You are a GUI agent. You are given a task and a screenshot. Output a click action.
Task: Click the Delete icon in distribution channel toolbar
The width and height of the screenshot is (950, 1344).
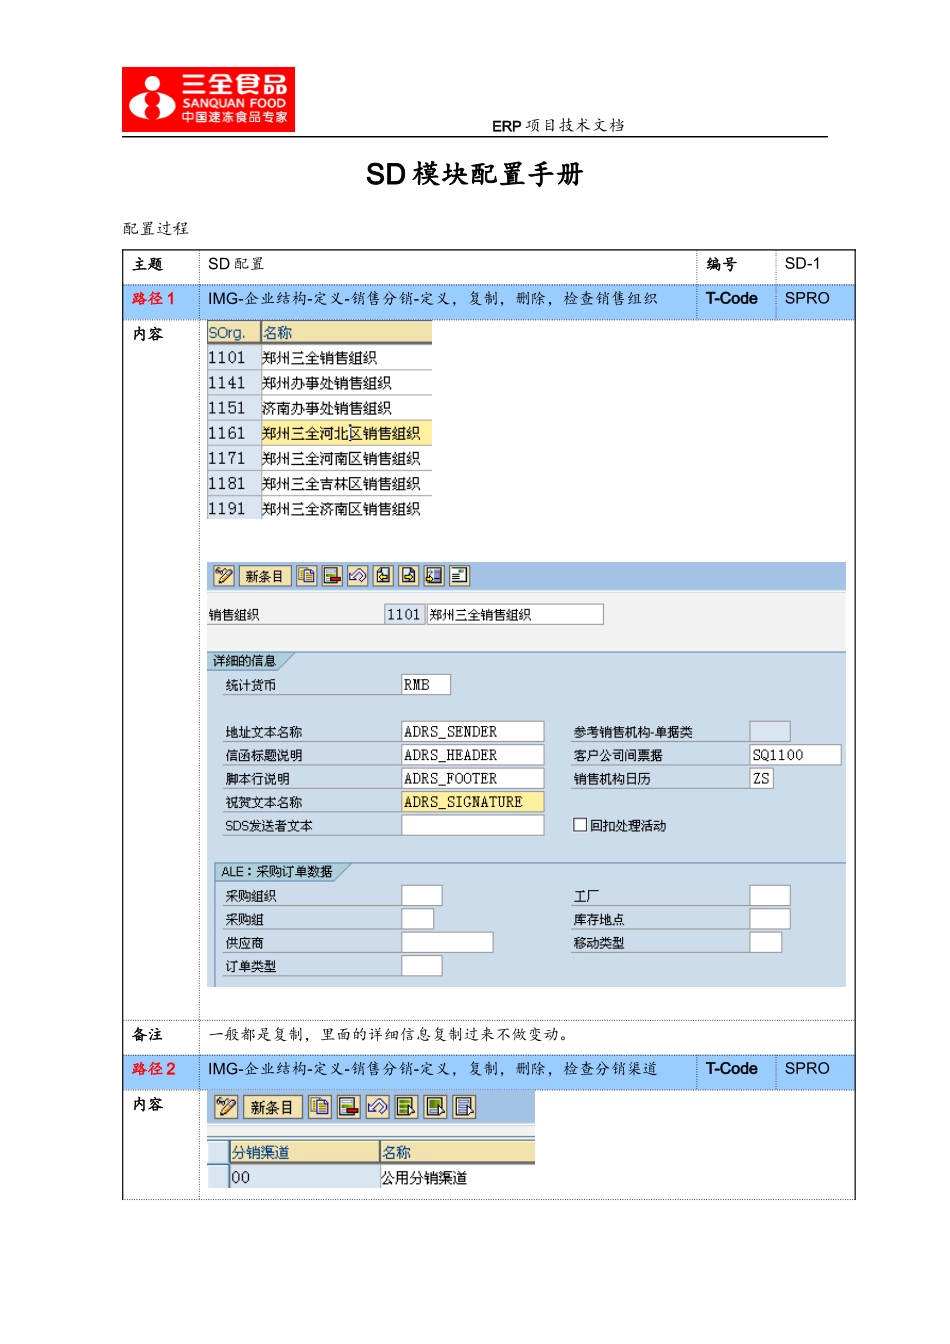coord(348,1107)
